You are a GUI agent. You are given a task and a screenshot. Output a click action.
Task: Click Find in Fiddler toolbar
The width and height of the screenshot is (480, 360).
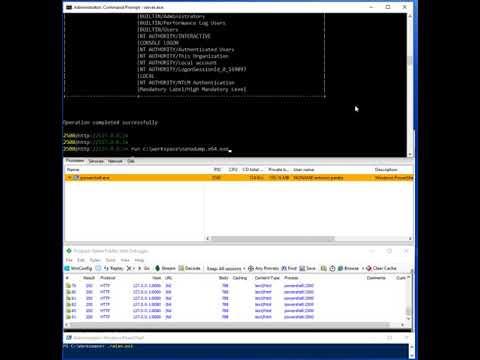pos(289,268)
